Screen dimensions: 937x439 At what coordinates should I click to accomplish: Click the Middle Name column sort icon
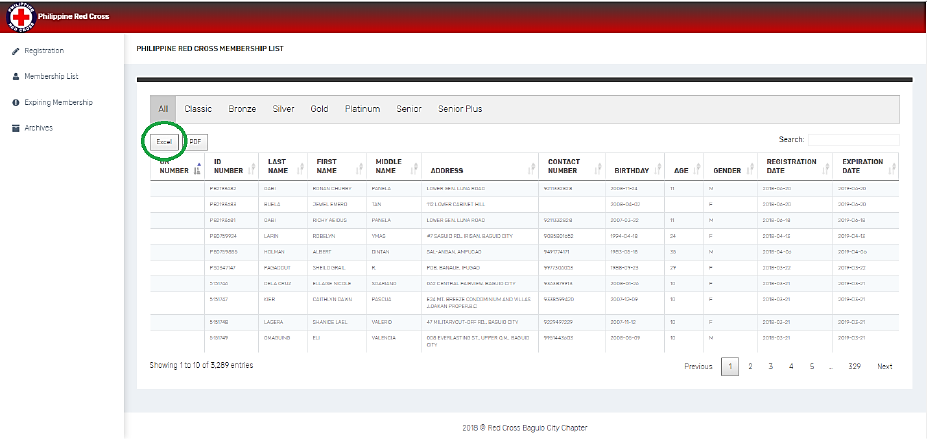[x=415, y=170]
